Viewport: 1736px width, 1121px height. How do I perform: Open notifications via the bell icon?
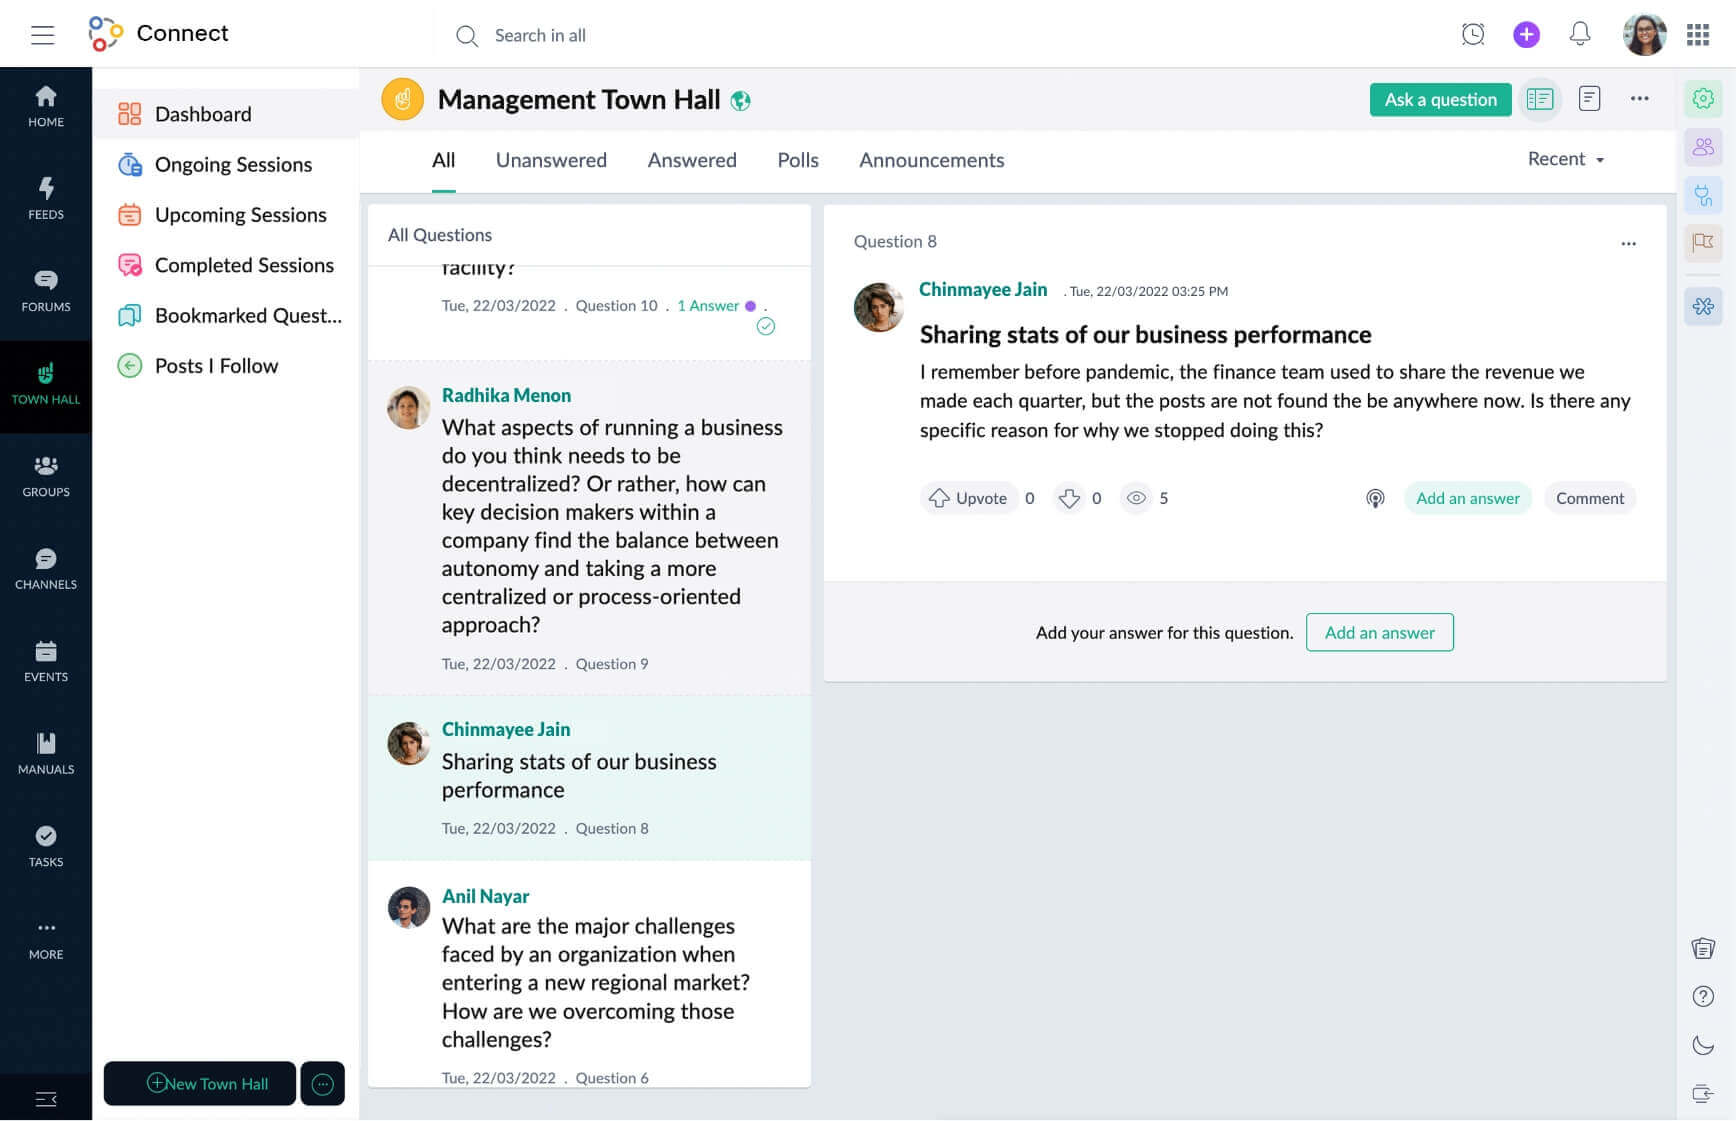point(1580,34)
